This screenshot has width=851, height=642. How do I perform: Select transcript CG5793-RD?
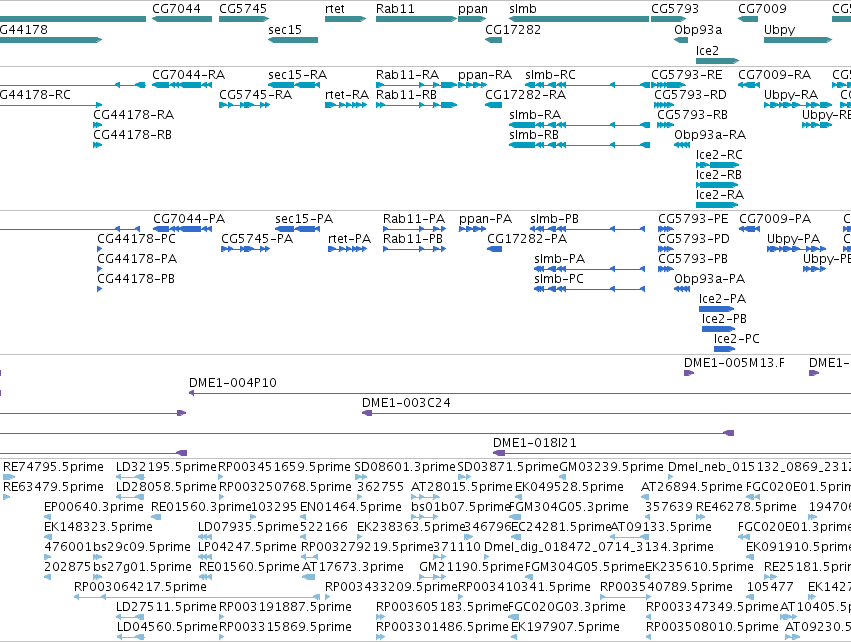[690, 94]
